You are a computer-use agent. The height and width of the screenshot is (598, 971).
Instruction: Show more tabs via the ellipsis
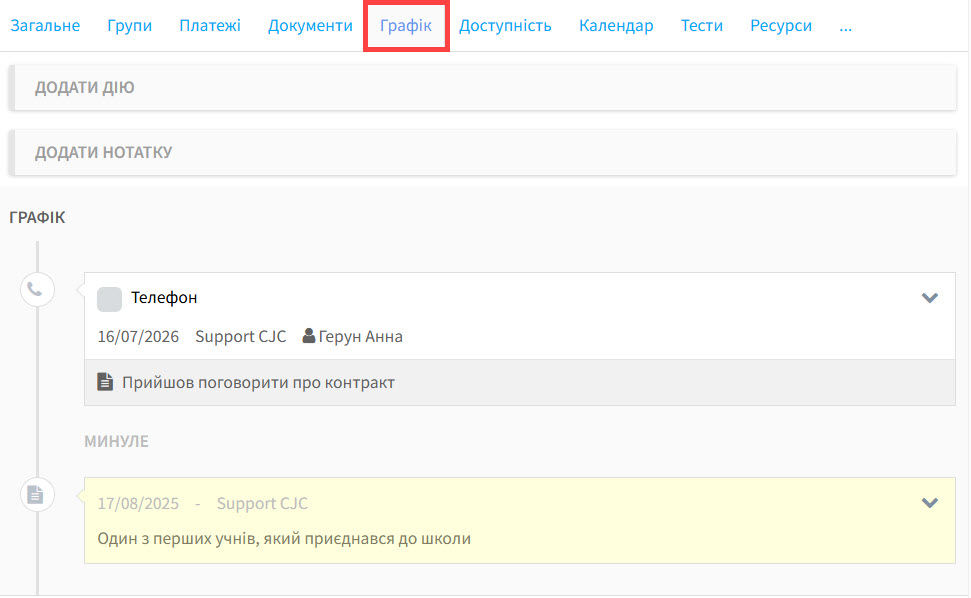click(x=845, y=27)
